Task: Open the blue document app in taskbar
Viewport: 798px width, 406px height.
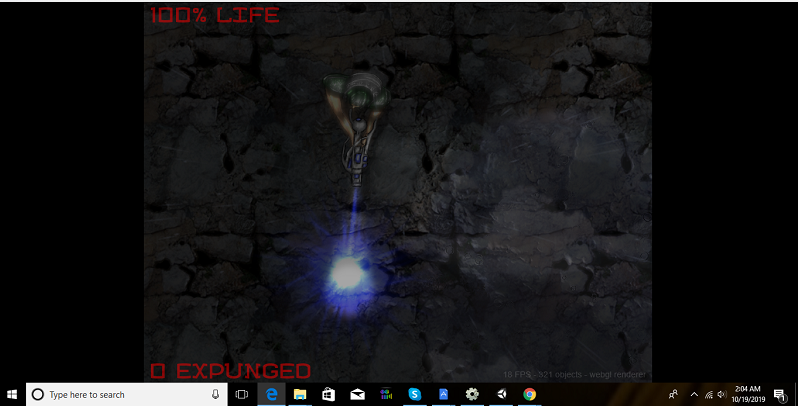Action: click(443, 394)
